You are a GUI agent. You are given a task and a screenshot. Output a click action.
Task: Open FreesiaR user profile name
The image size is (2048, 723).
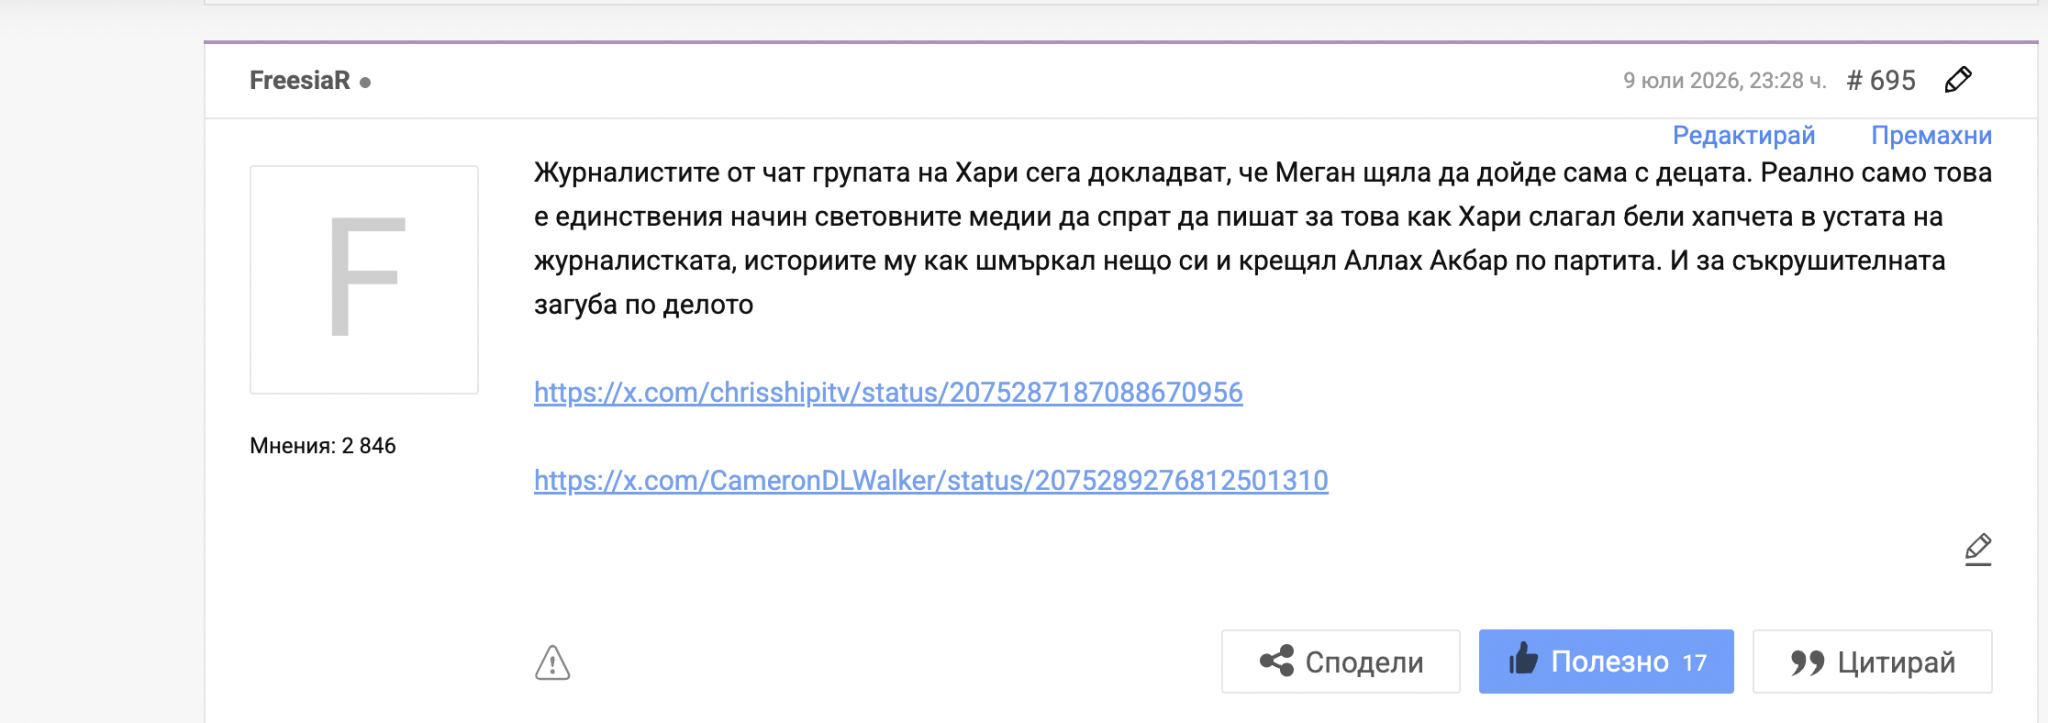[300, 80]
